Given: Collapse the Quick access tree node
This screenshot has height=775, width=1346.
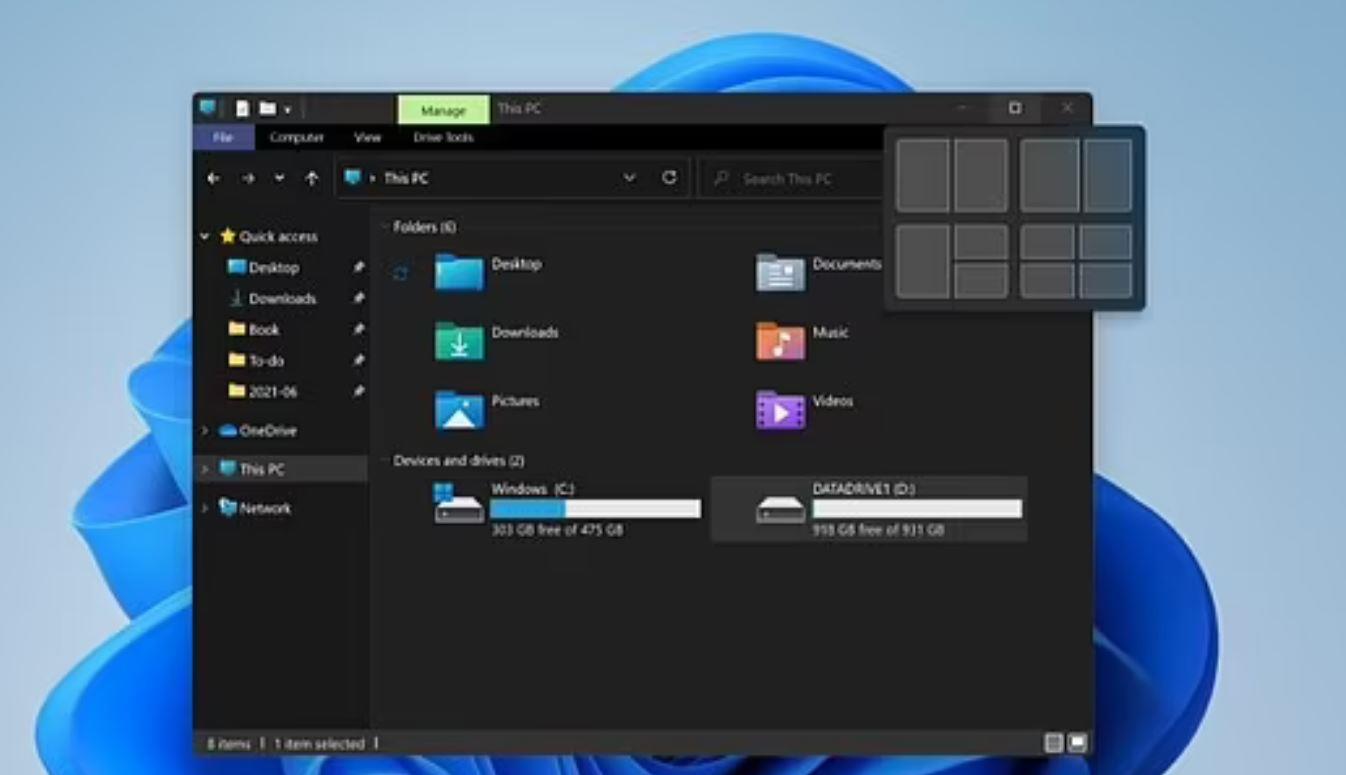Looking at the screenshot, I should 205,237.
